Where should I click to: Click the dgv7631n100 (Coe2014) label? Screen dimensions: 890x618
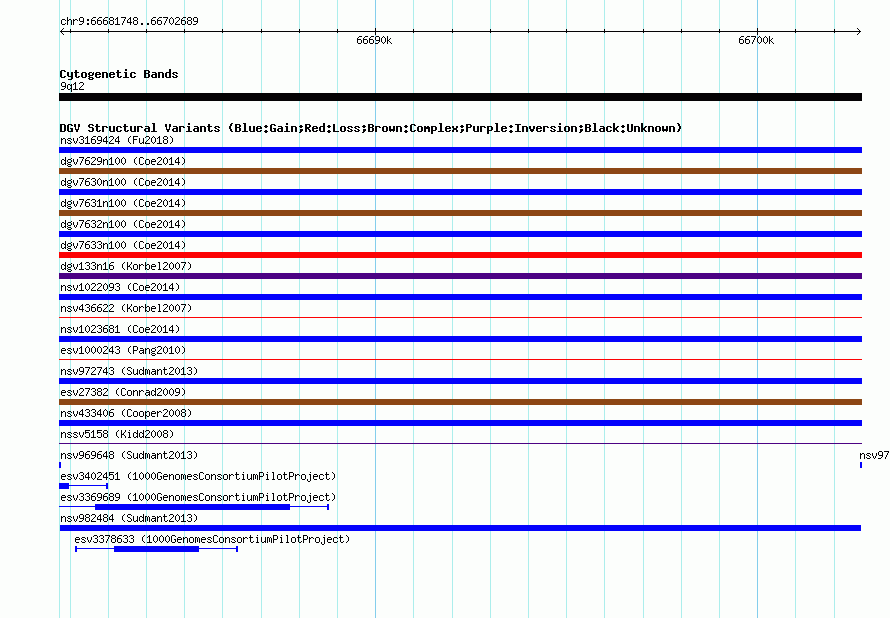point(123,203)
